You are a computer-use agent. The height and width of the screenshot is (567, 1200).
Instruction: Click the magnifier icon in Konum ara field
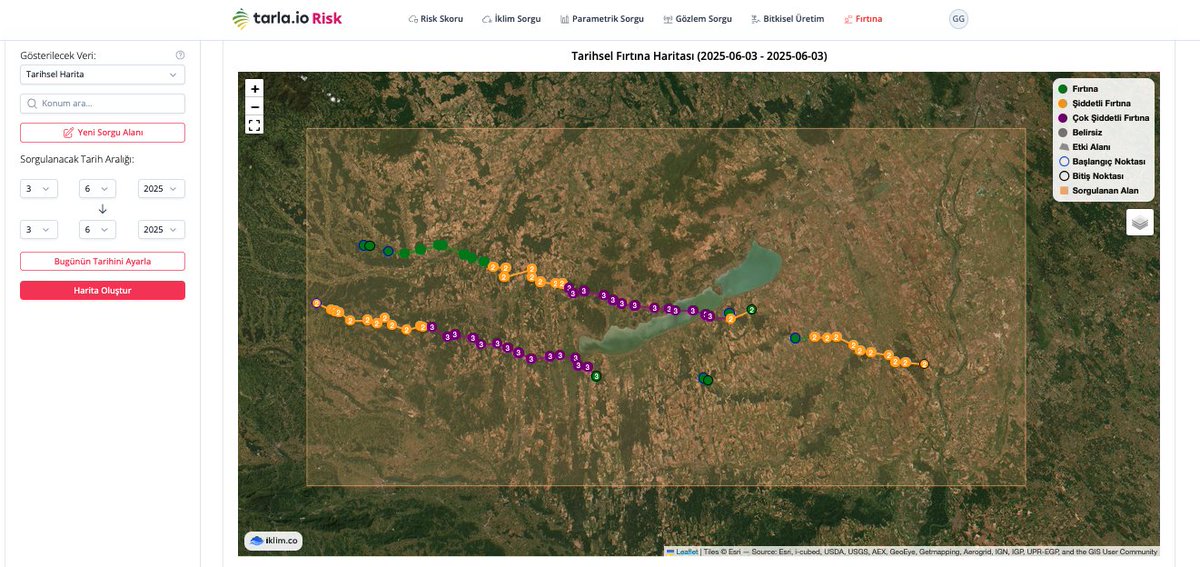pyautogui.click(x=32, y=103)
